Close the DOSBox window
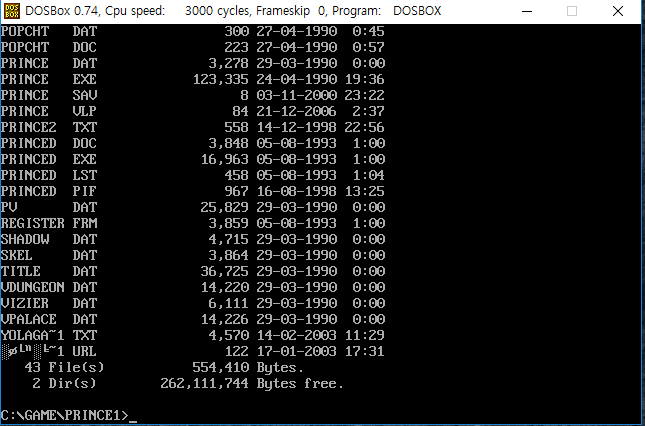 click(618, 11)
